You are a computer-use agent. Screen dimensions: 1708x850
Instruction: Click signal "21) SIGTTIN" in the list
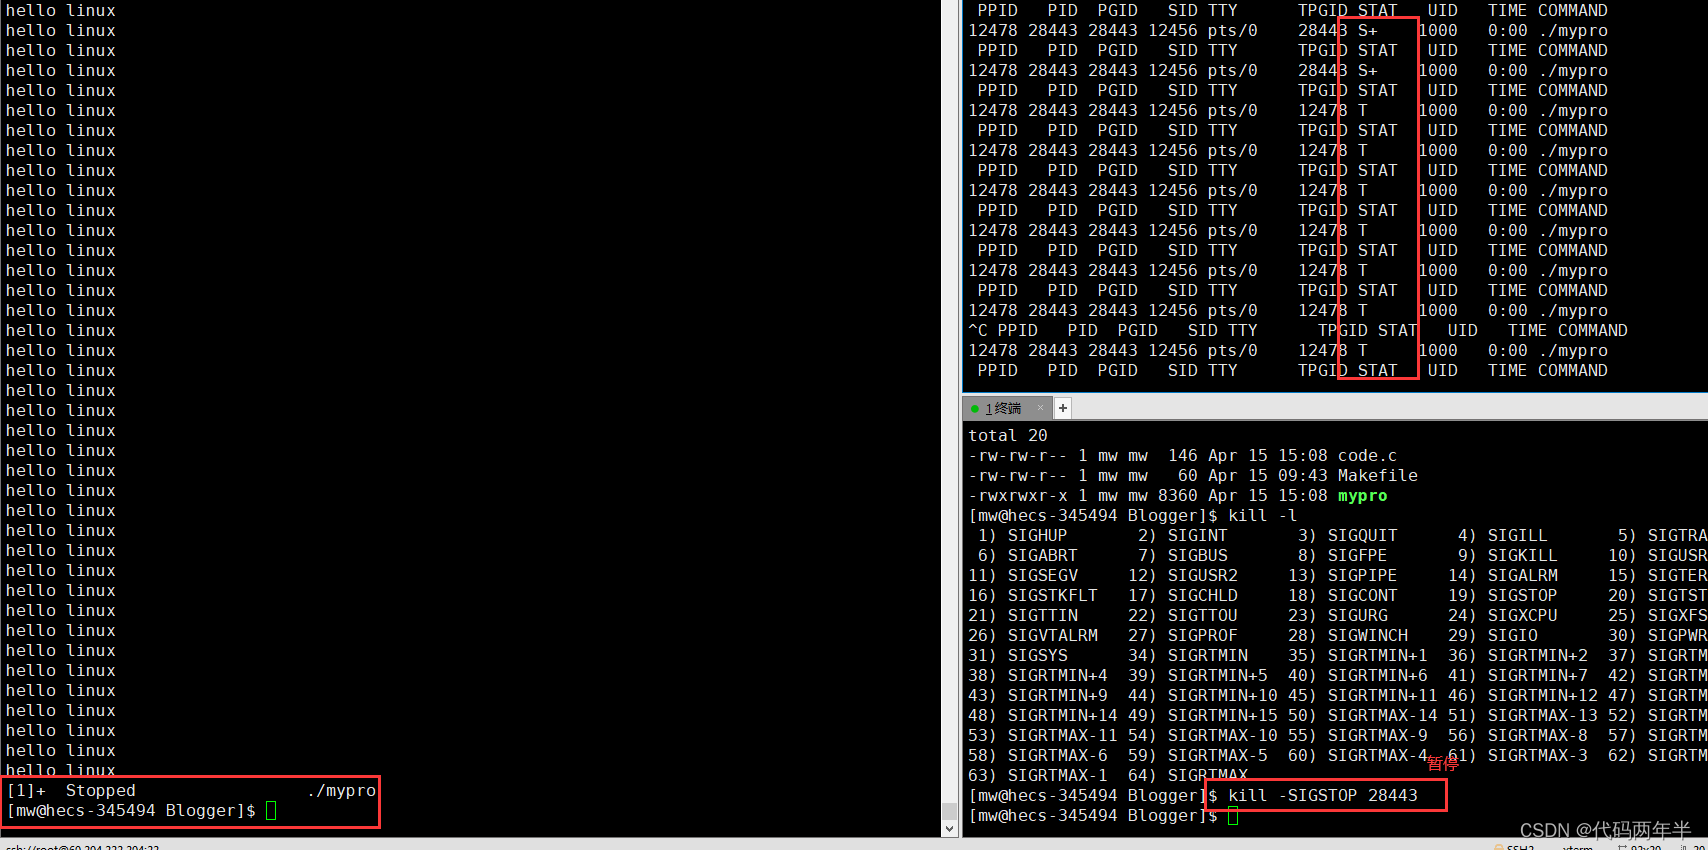coord(1022,616)
